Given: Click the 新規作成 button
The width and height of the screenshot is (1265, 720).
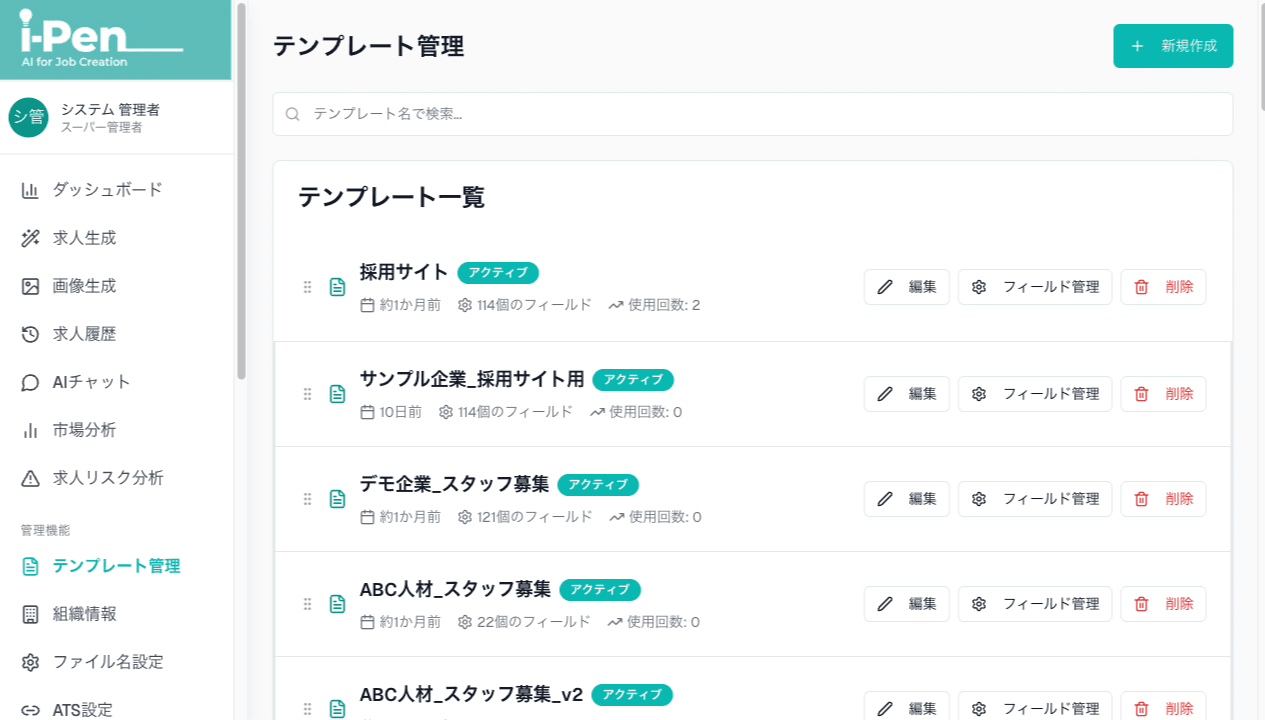Looking at the screenshot, I should (x=1172, y=46).
